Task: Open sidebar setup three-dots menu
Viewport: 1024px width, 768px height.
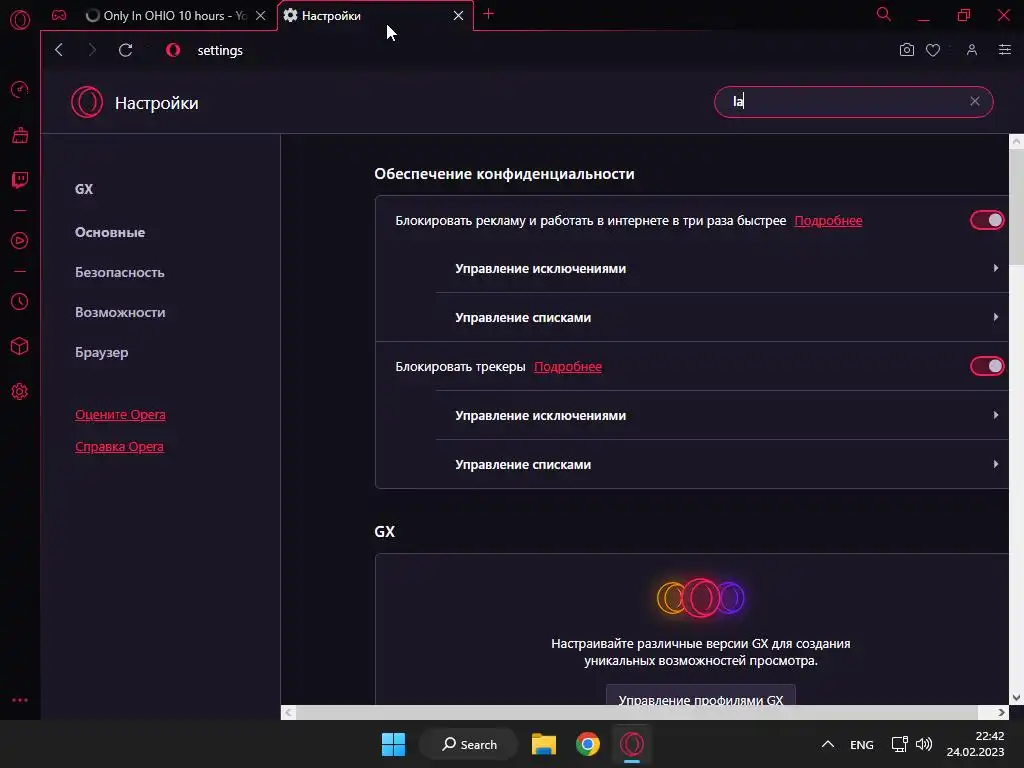Action: [x=20, y=700]
